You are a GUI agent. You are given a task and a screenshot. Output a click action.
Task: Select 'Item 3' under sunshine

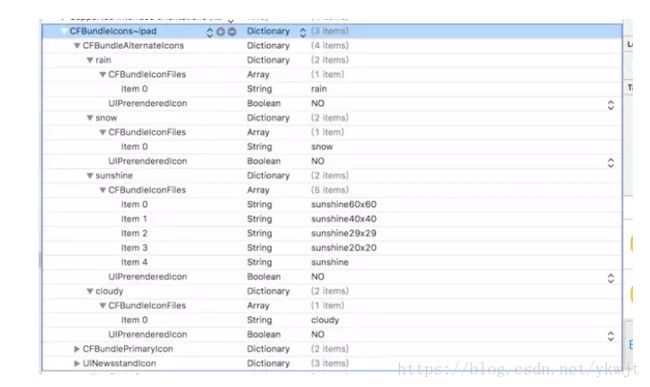point(134,248)
